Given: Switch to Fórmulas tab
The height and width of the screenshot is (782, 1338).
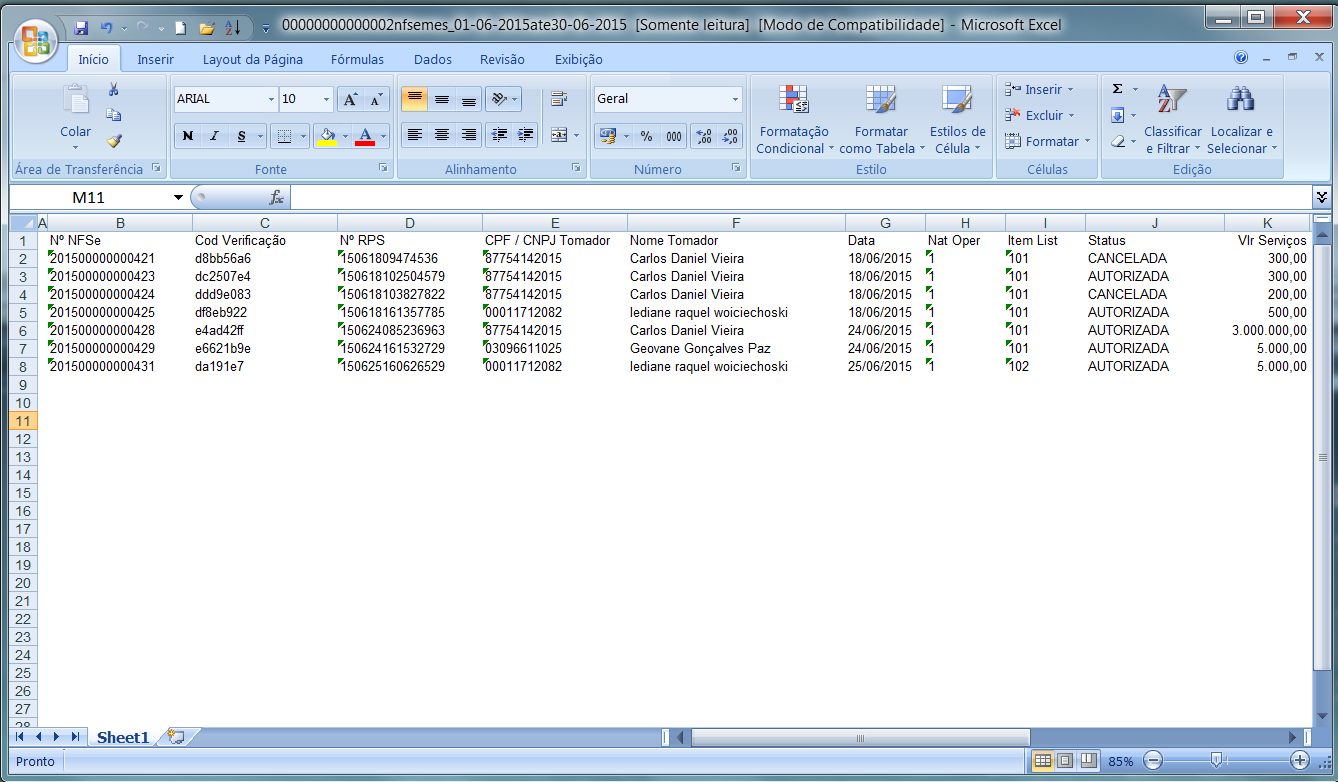Looking at the screenshot, I should pyautogui.click(x=357, y=60).
